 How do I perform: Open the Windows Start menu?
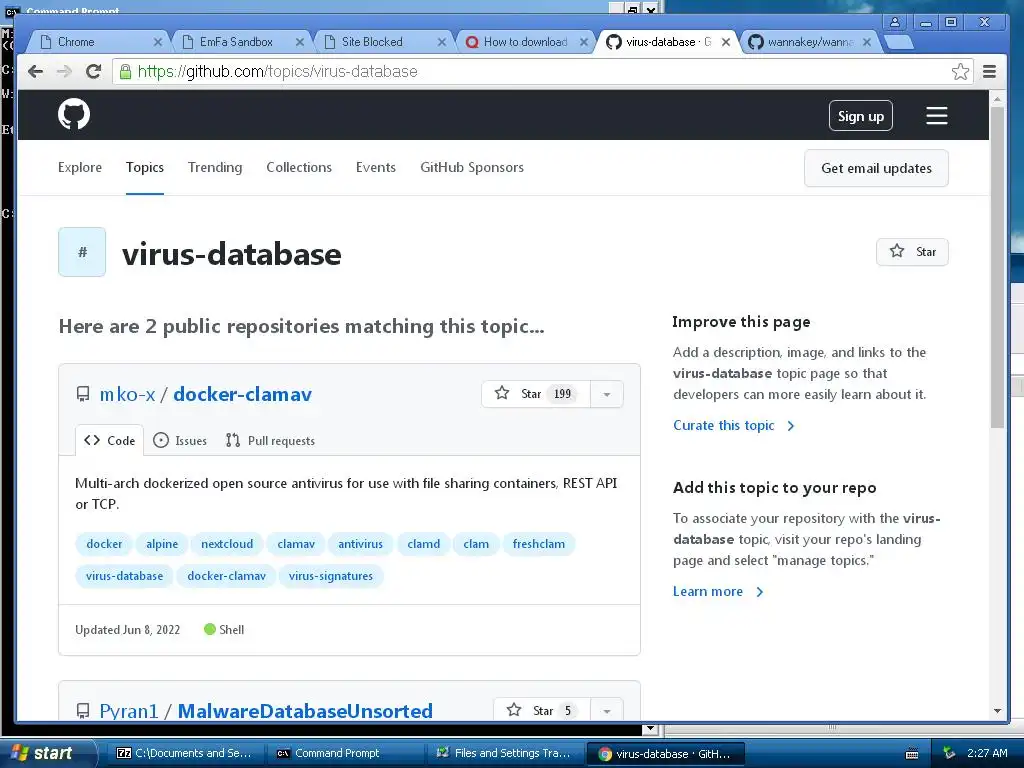[x=48, y=753]
